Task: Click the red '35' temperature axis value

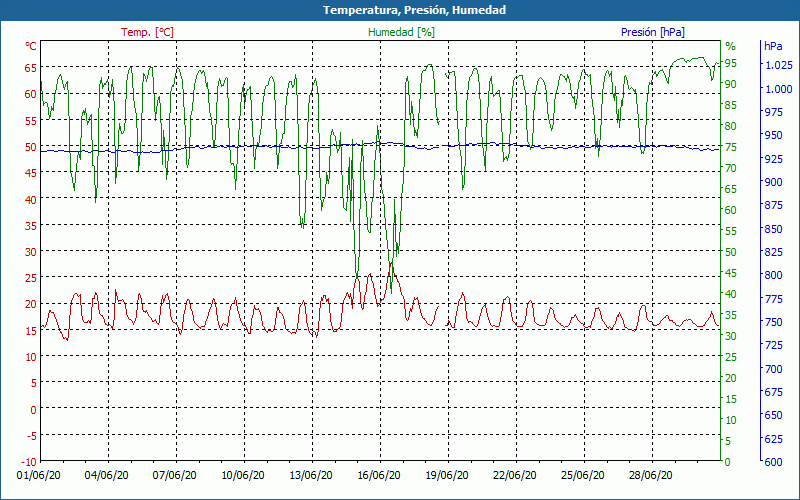Action: tap(31, 226)
